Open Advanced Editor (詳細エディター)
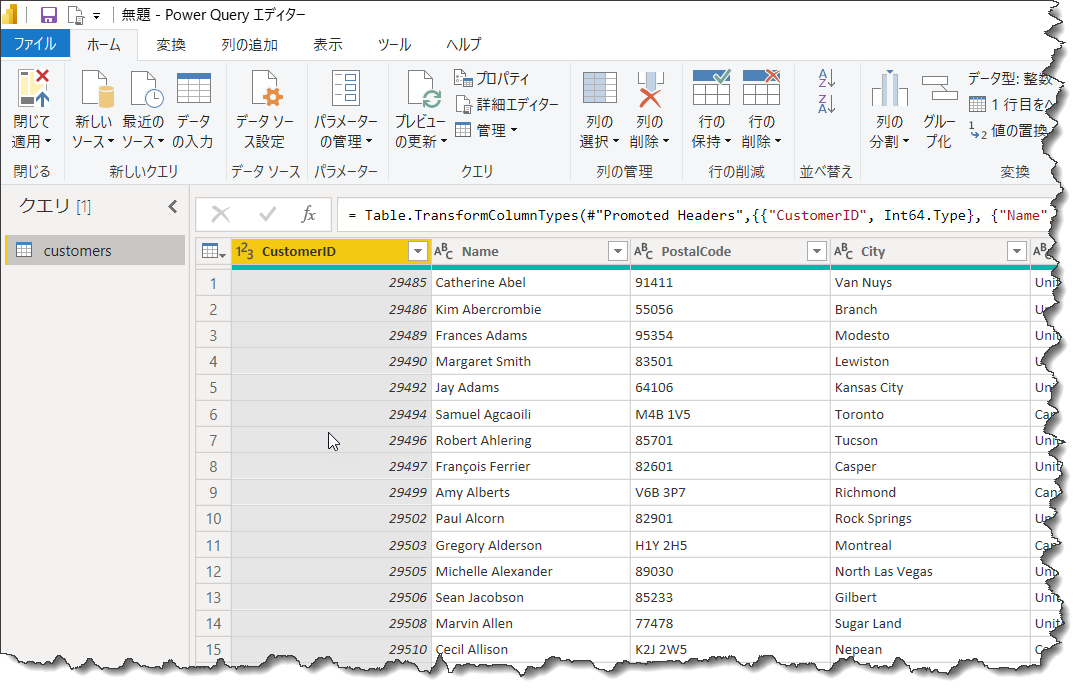The image size is (1088, 698). pos(507,104)
